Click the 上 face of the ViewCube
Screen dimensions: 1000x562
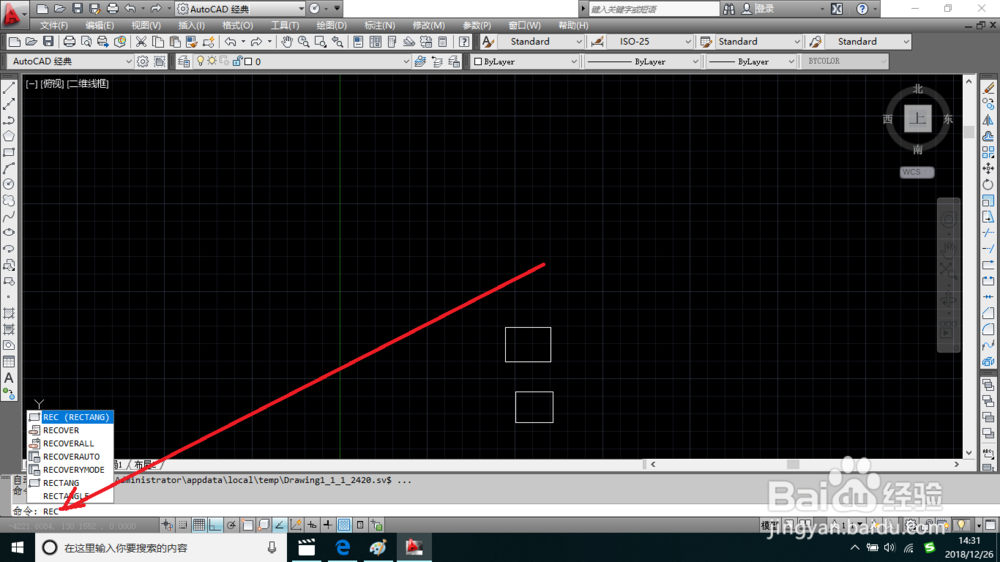tap(917, 119)
